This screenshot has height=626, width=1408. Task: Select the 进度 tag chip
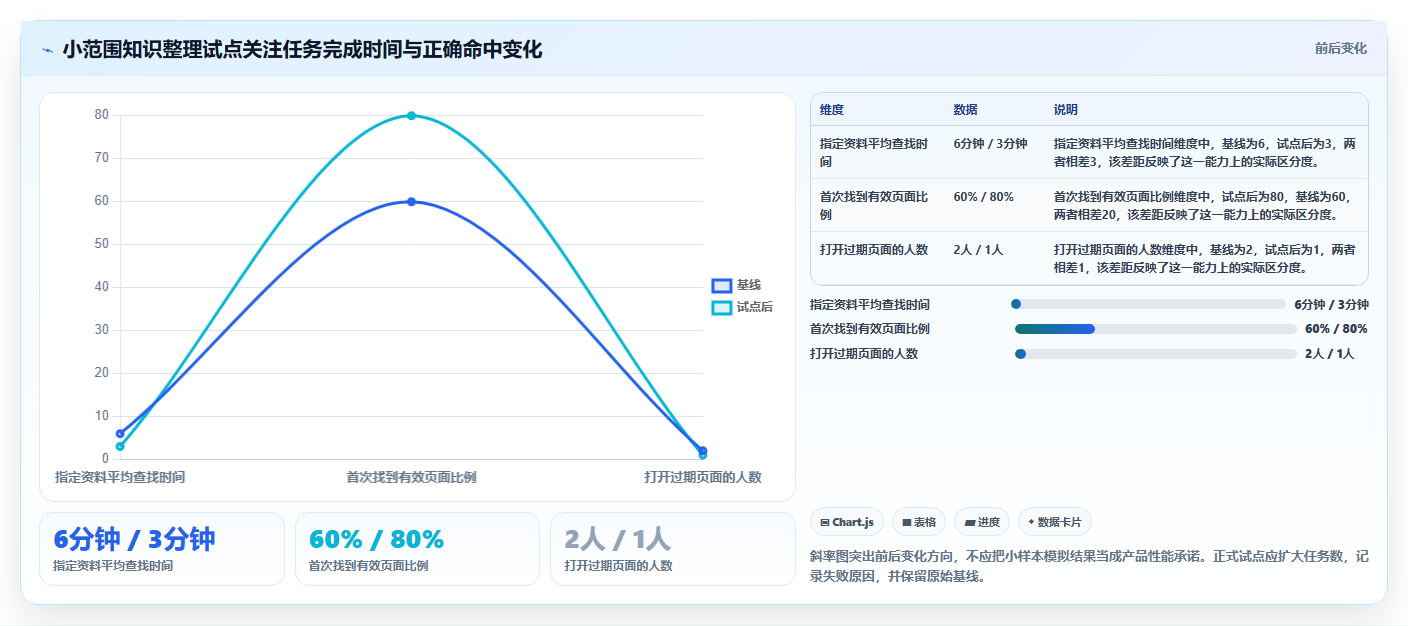click(x=981, y=522)
